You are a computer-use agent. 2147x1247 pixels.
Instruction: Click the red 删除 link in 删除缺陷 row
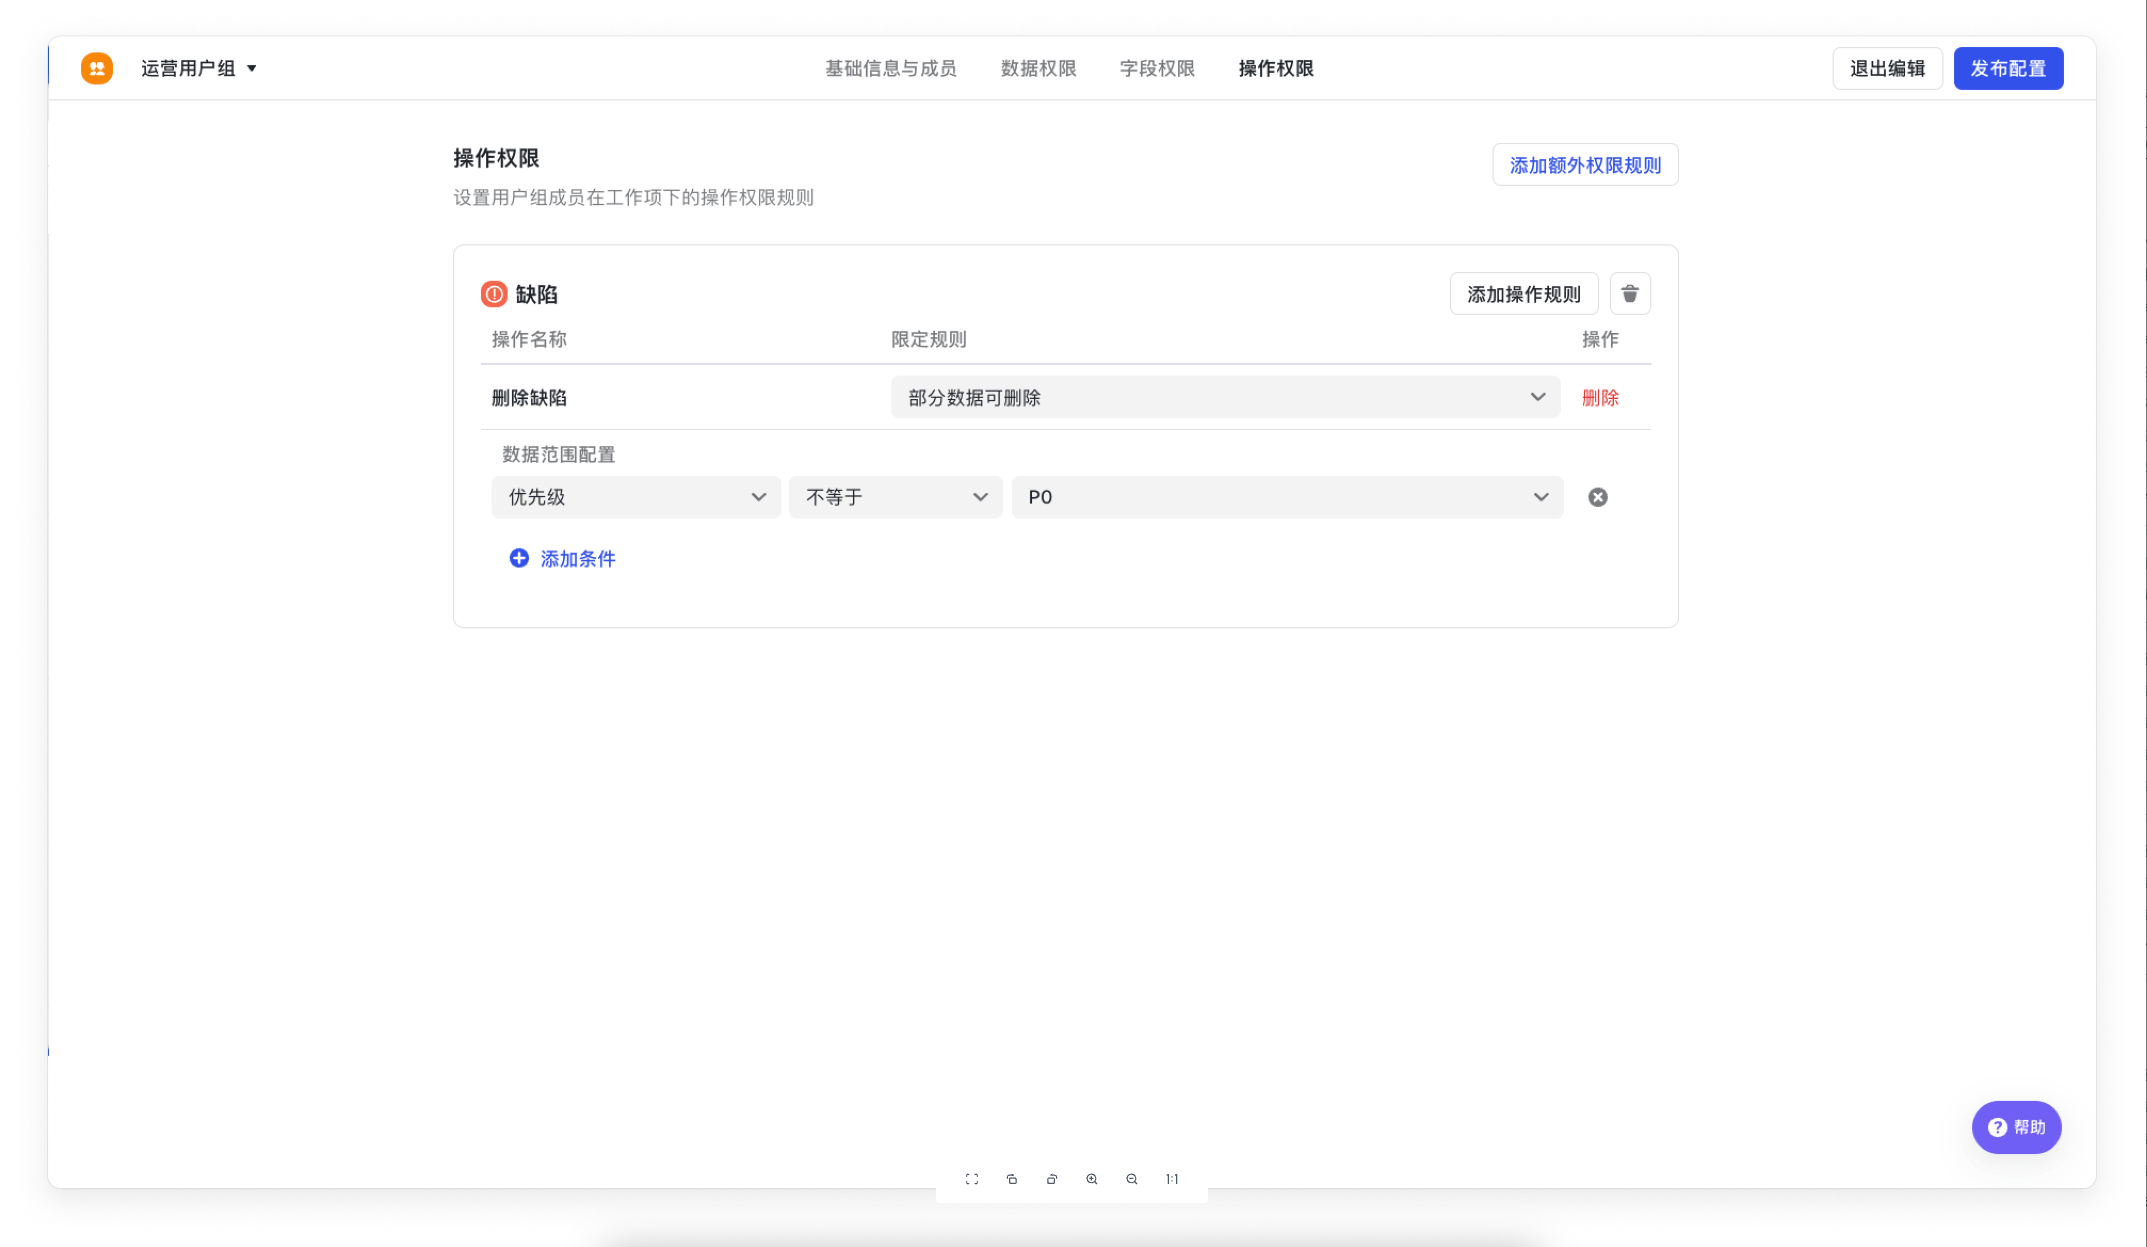(x=1600, y=397)
